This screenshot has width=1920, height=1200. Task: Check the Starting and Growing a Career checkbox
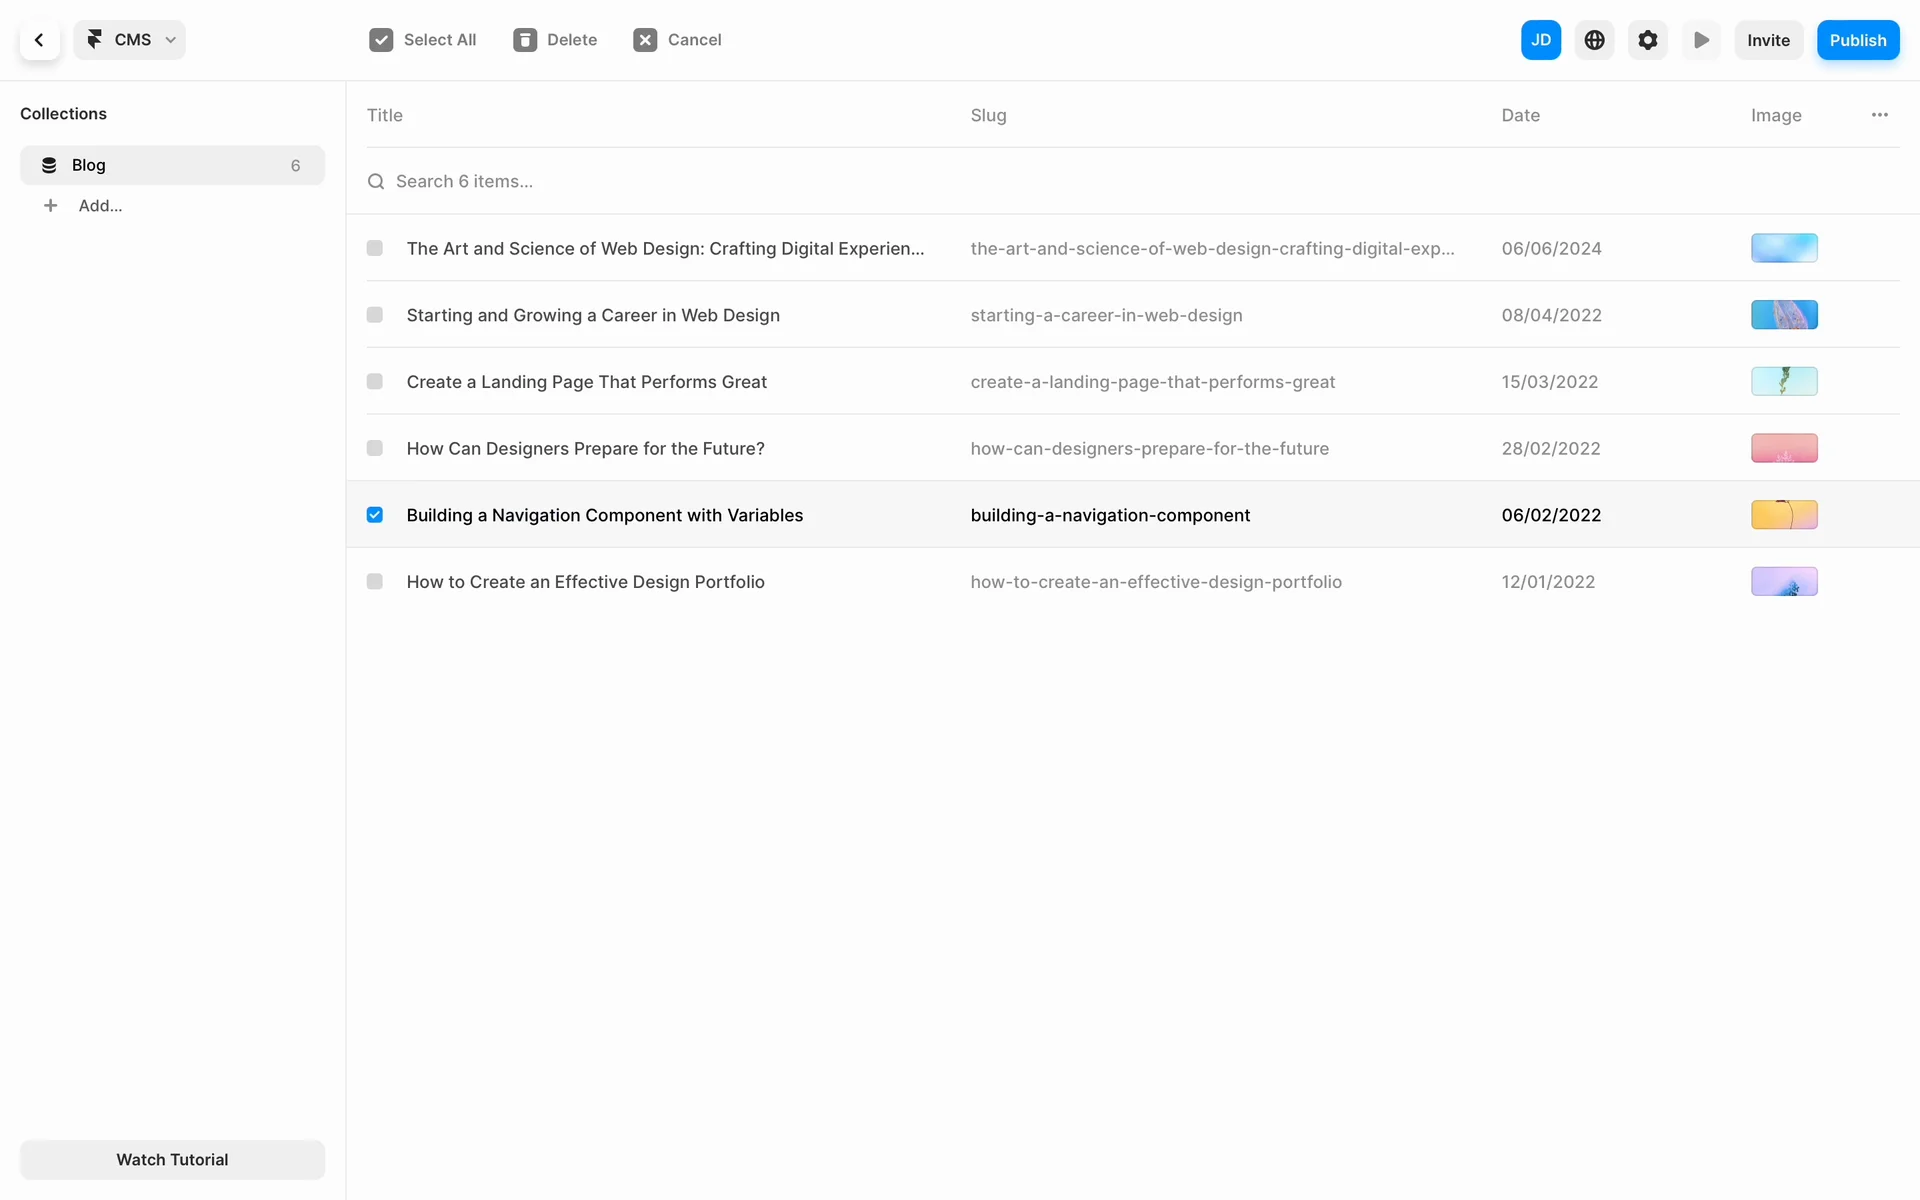point(375,315)
